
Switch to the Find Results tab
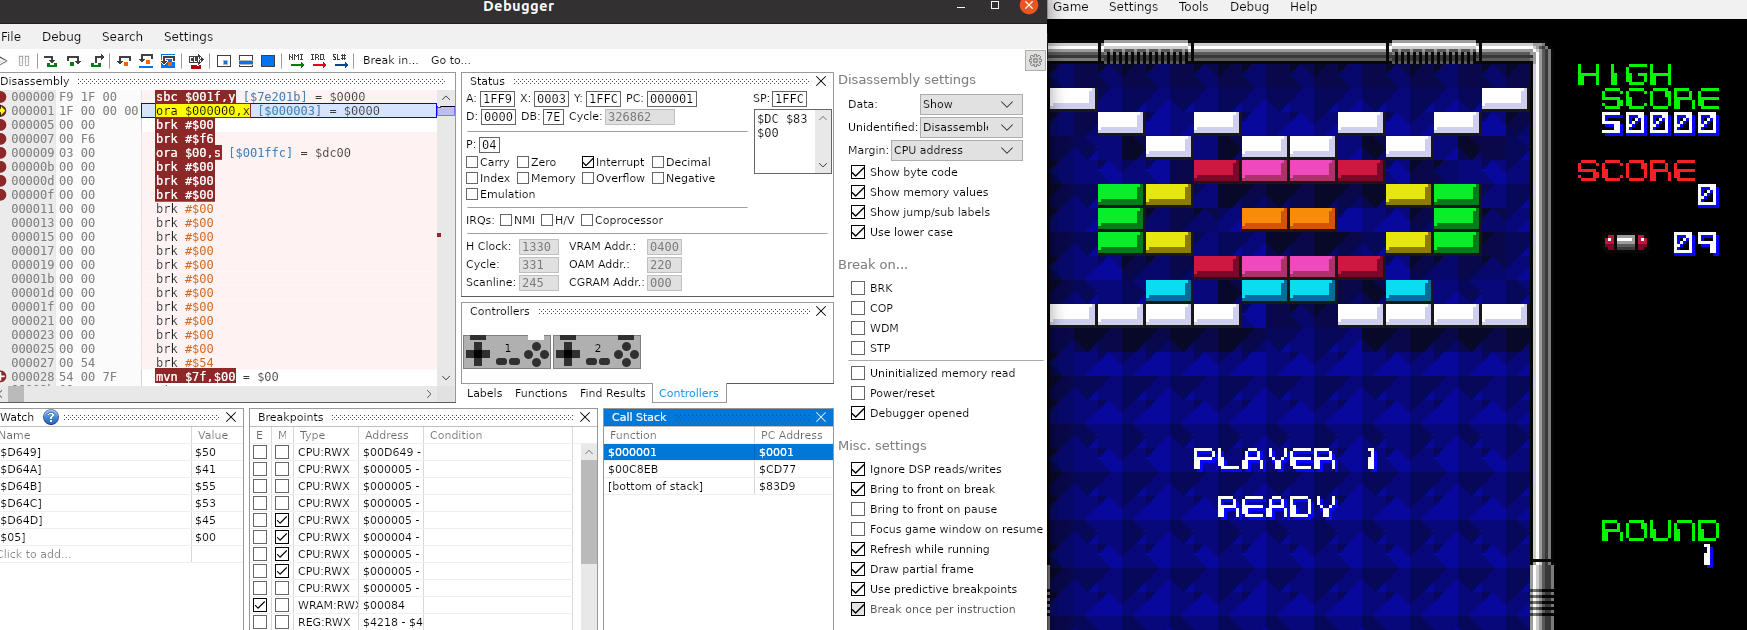tap(612, 393)
